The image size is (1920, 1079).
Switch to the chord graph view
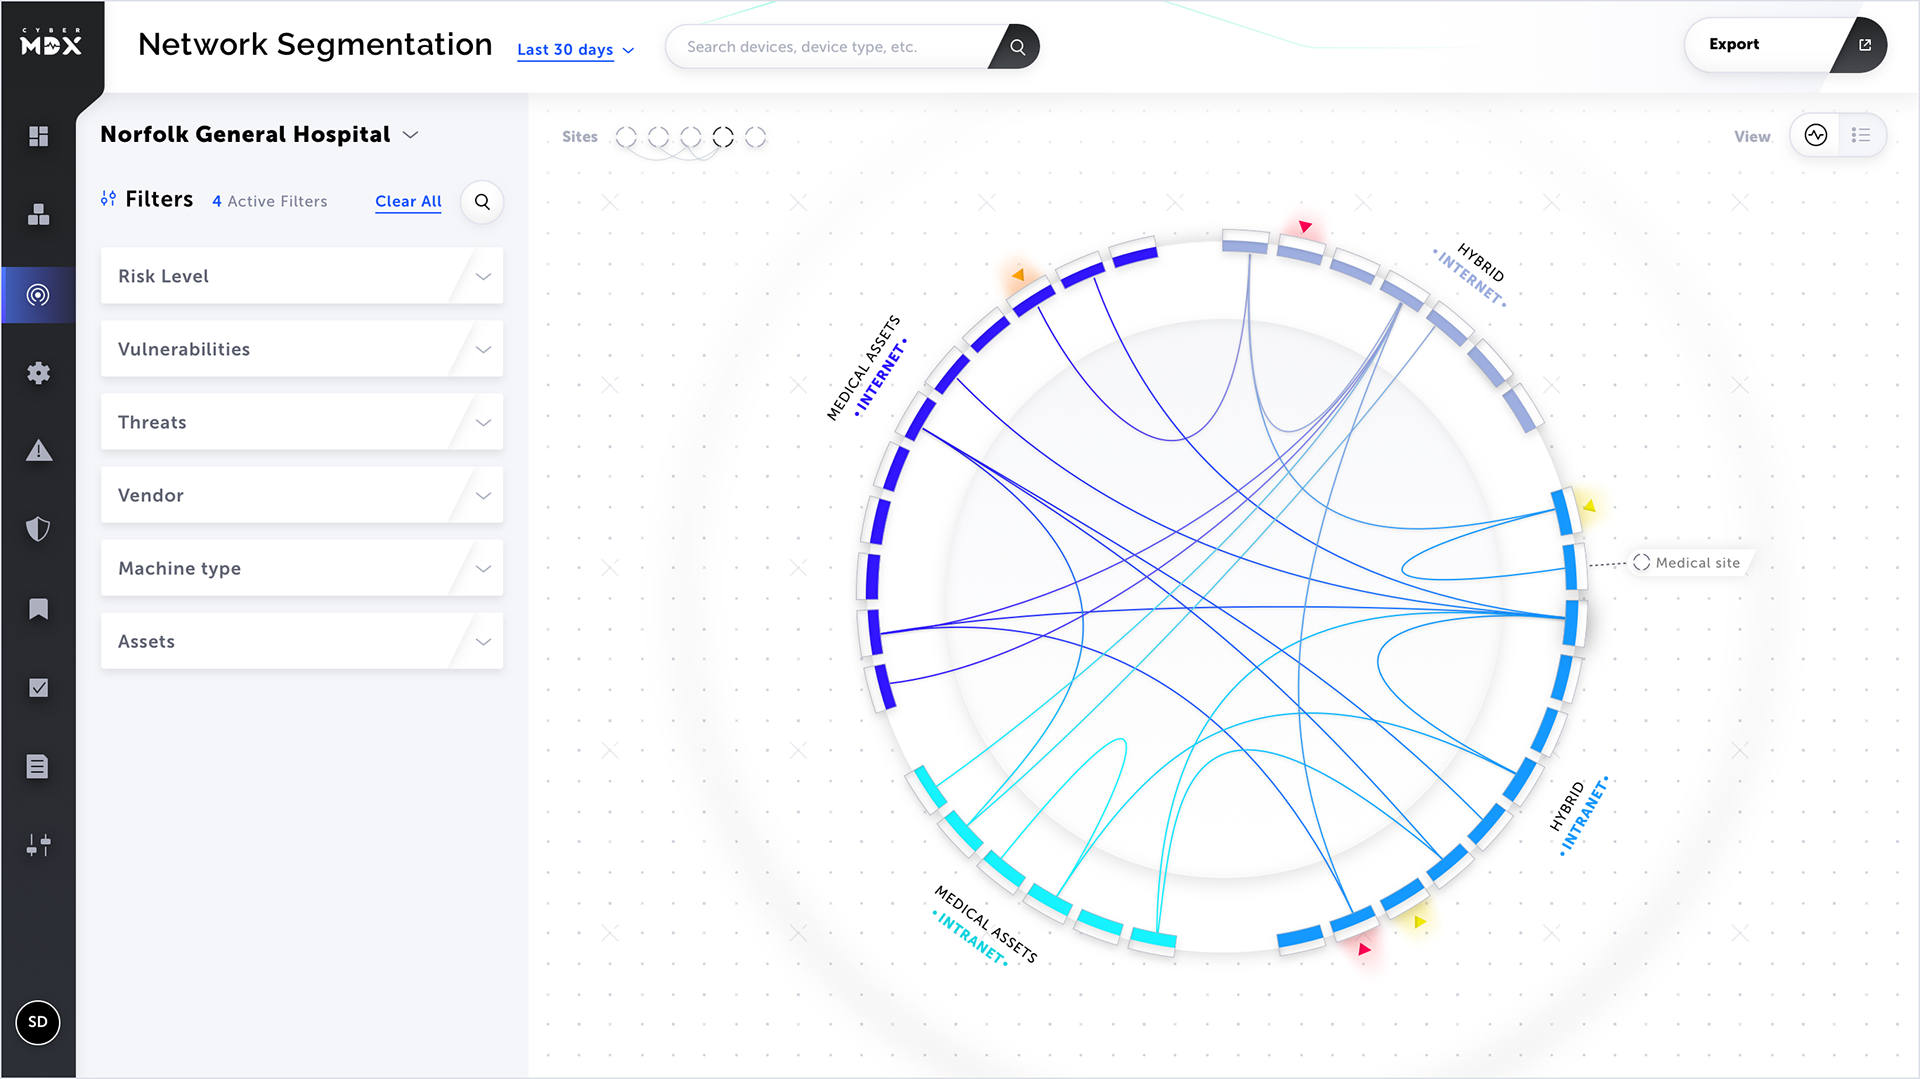[1816, 136]
